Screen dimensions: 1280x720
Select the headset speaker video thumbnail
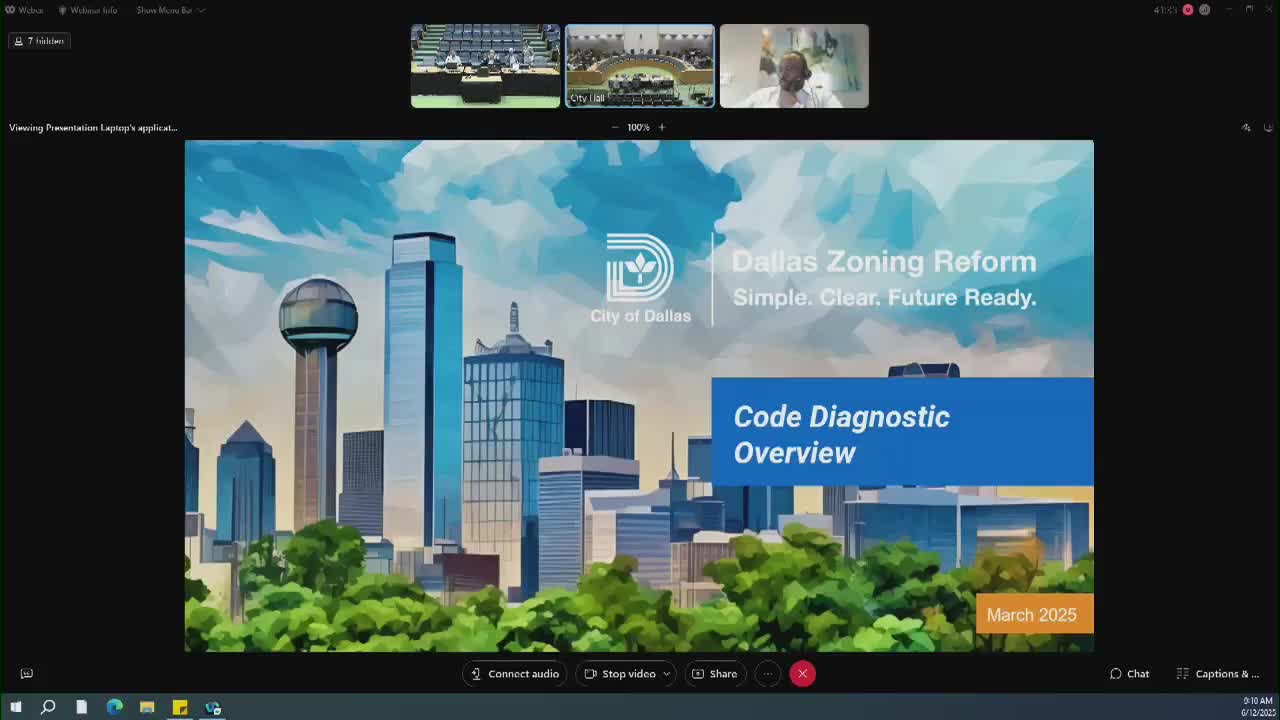click(x=794, y=66)
